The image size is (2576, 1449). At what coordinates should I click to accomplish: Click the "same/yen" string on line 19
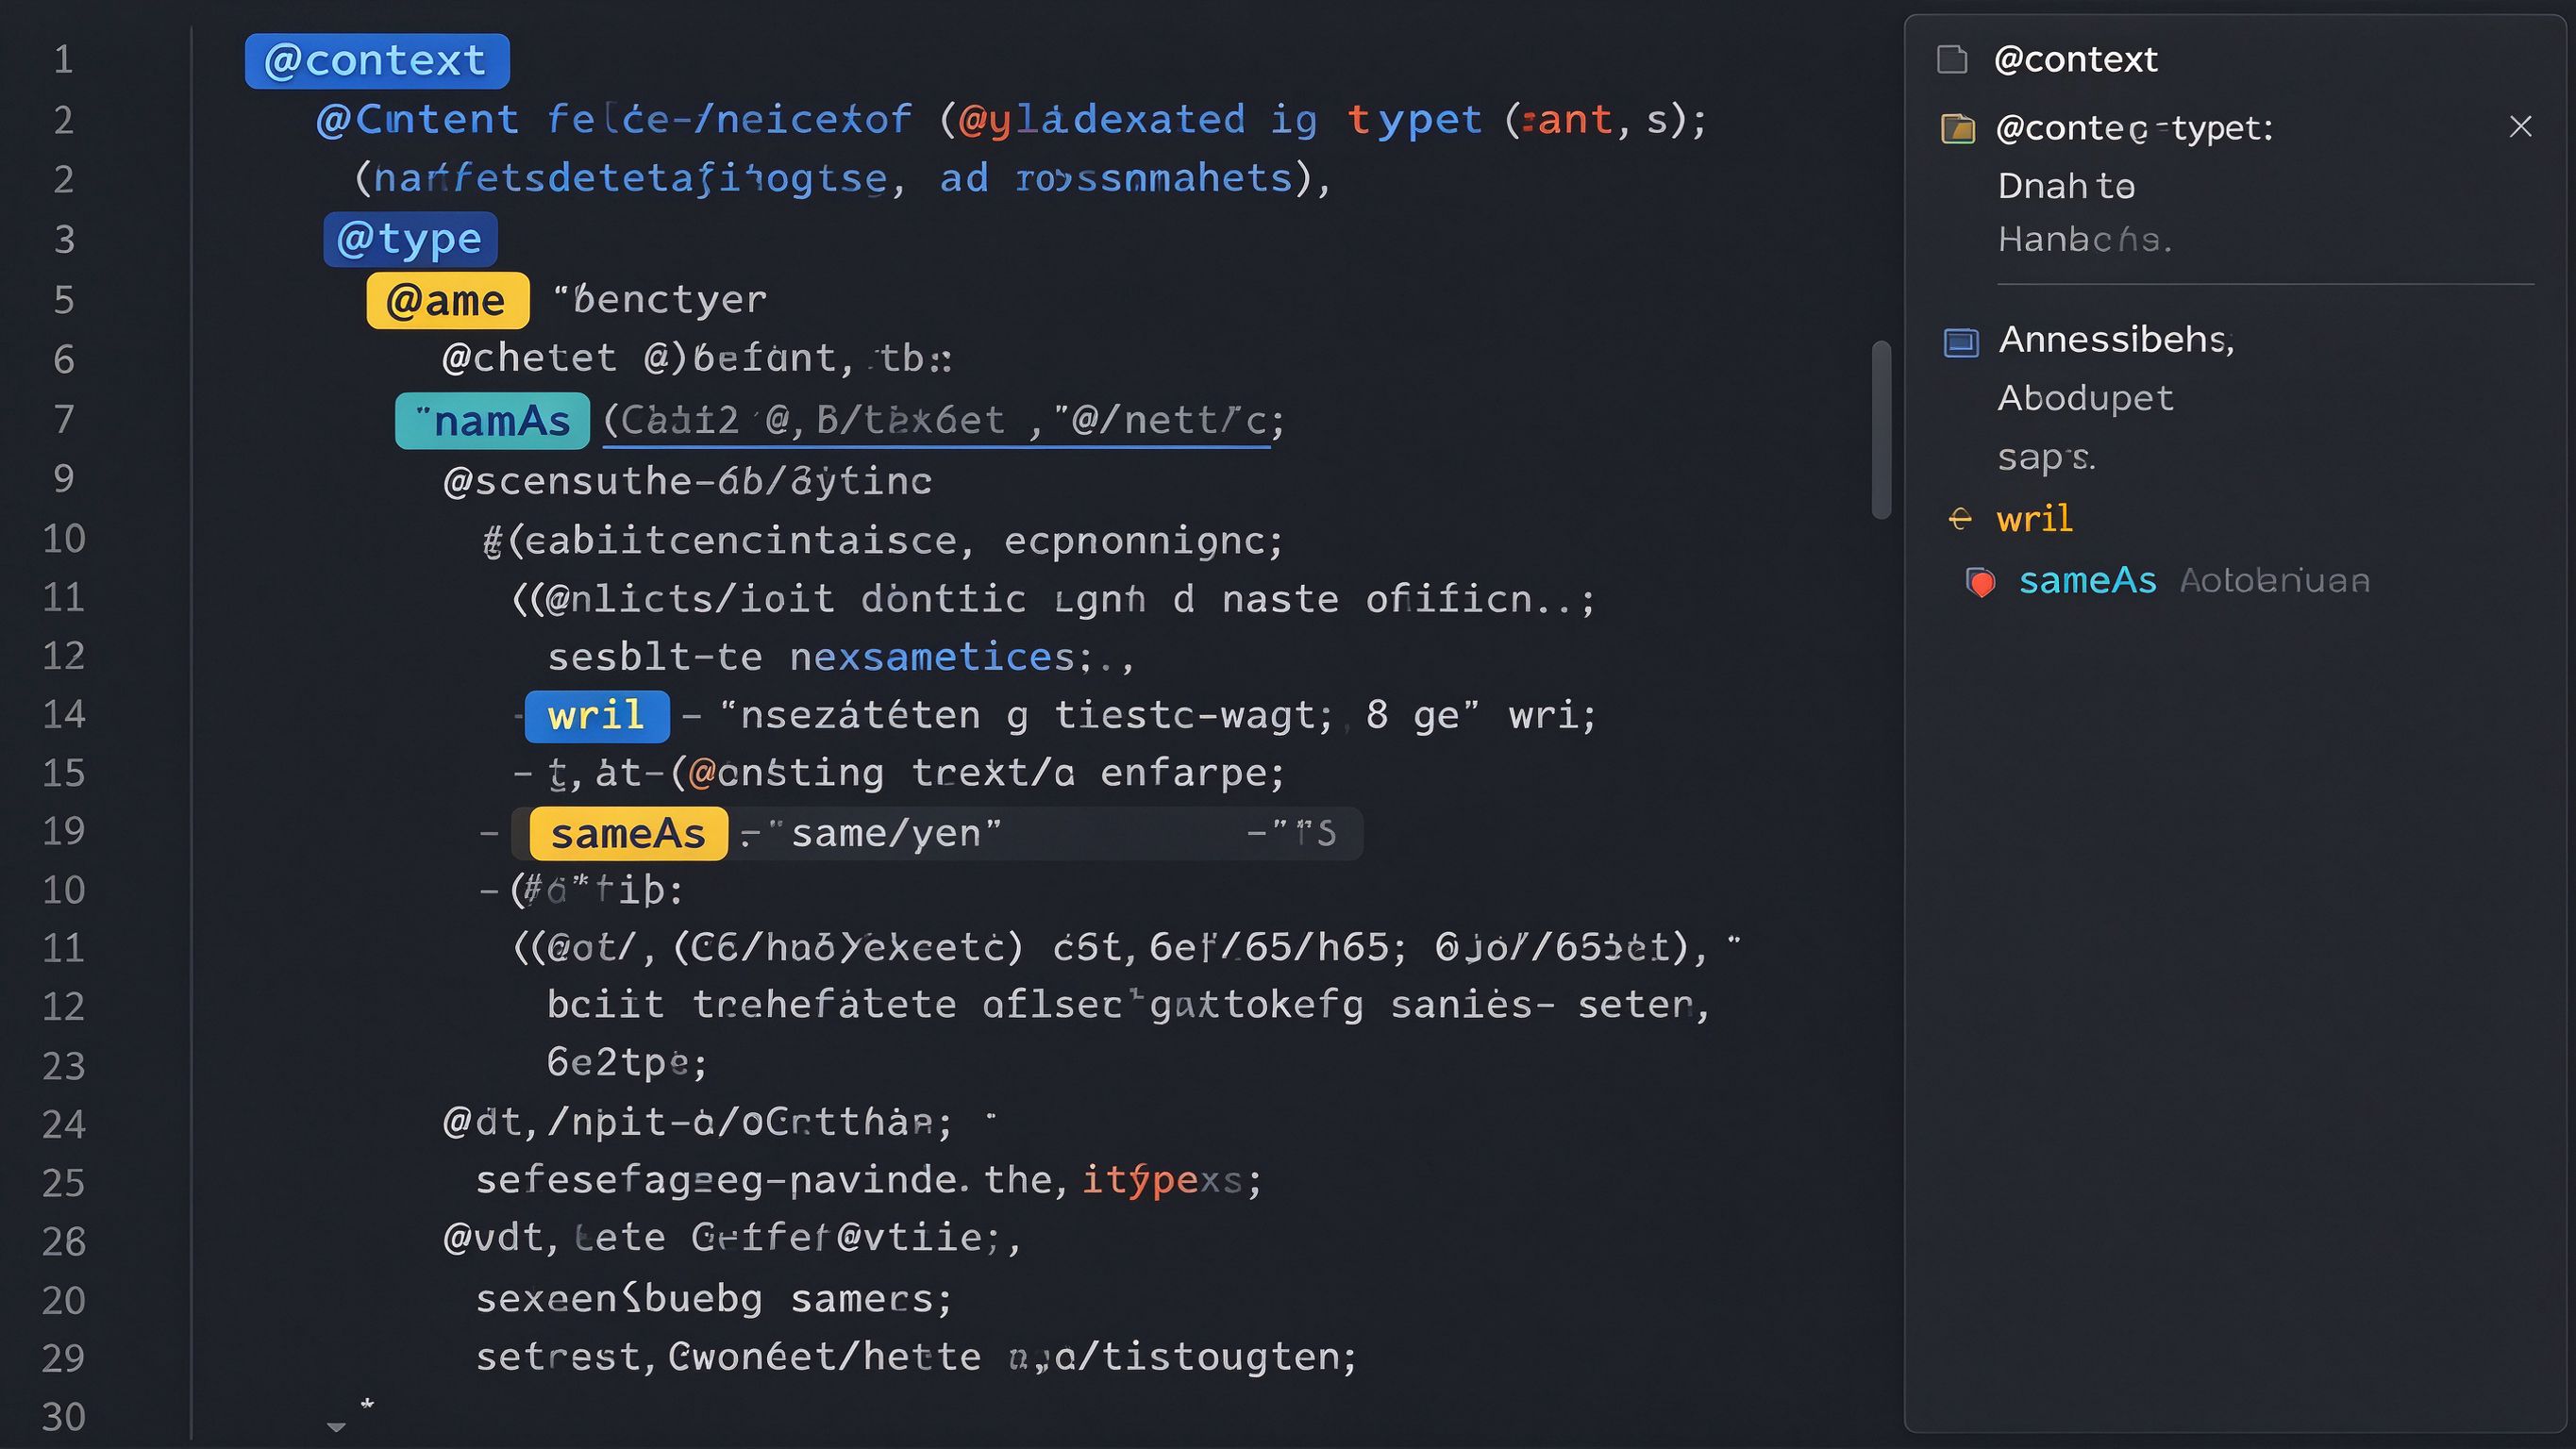point(885,833)
